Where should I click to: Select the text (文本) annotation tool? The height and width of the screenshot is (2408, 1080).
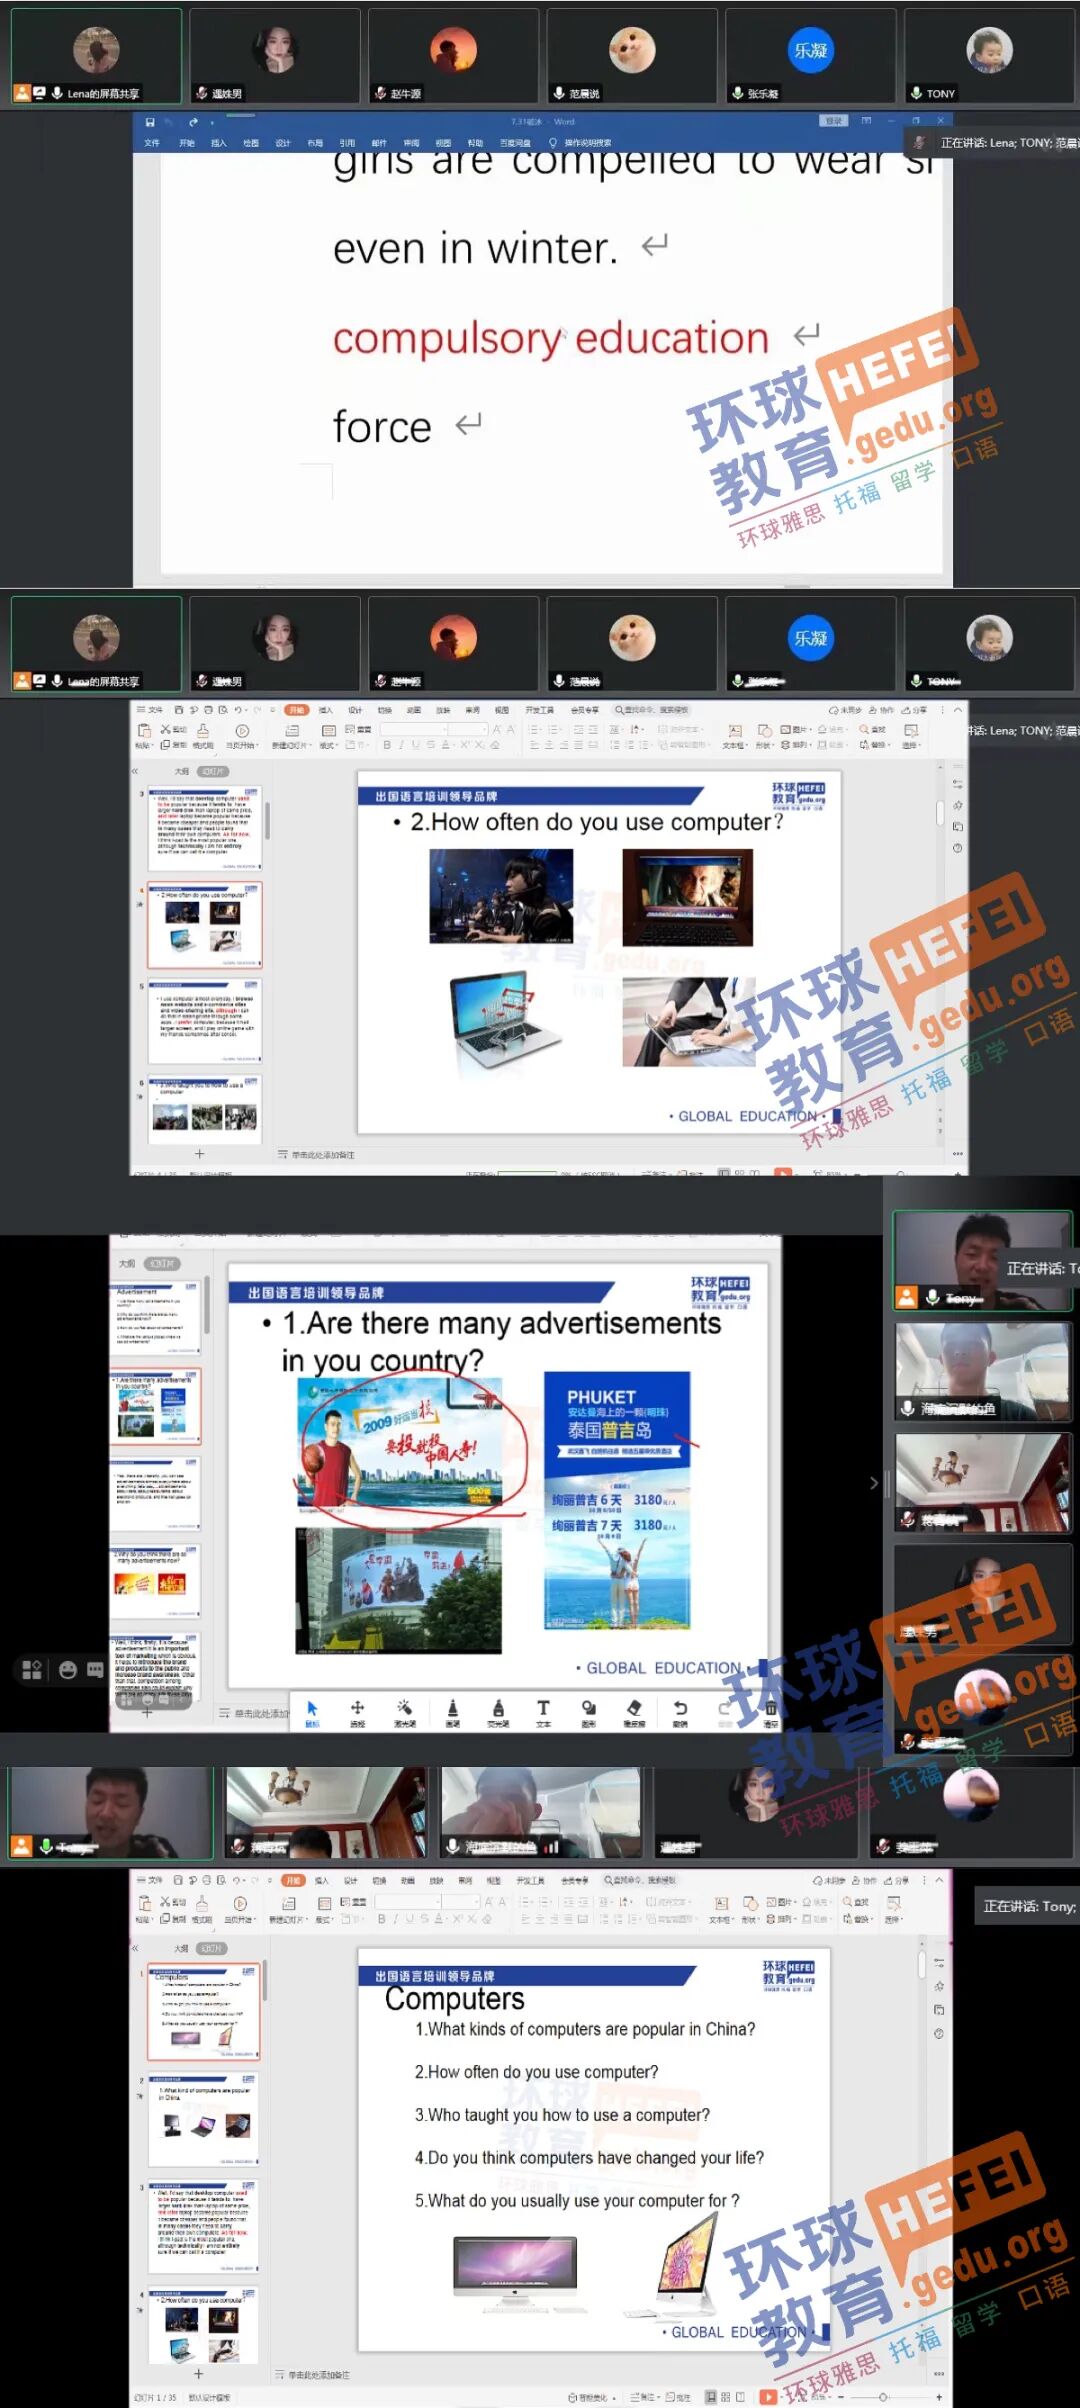543,1712
